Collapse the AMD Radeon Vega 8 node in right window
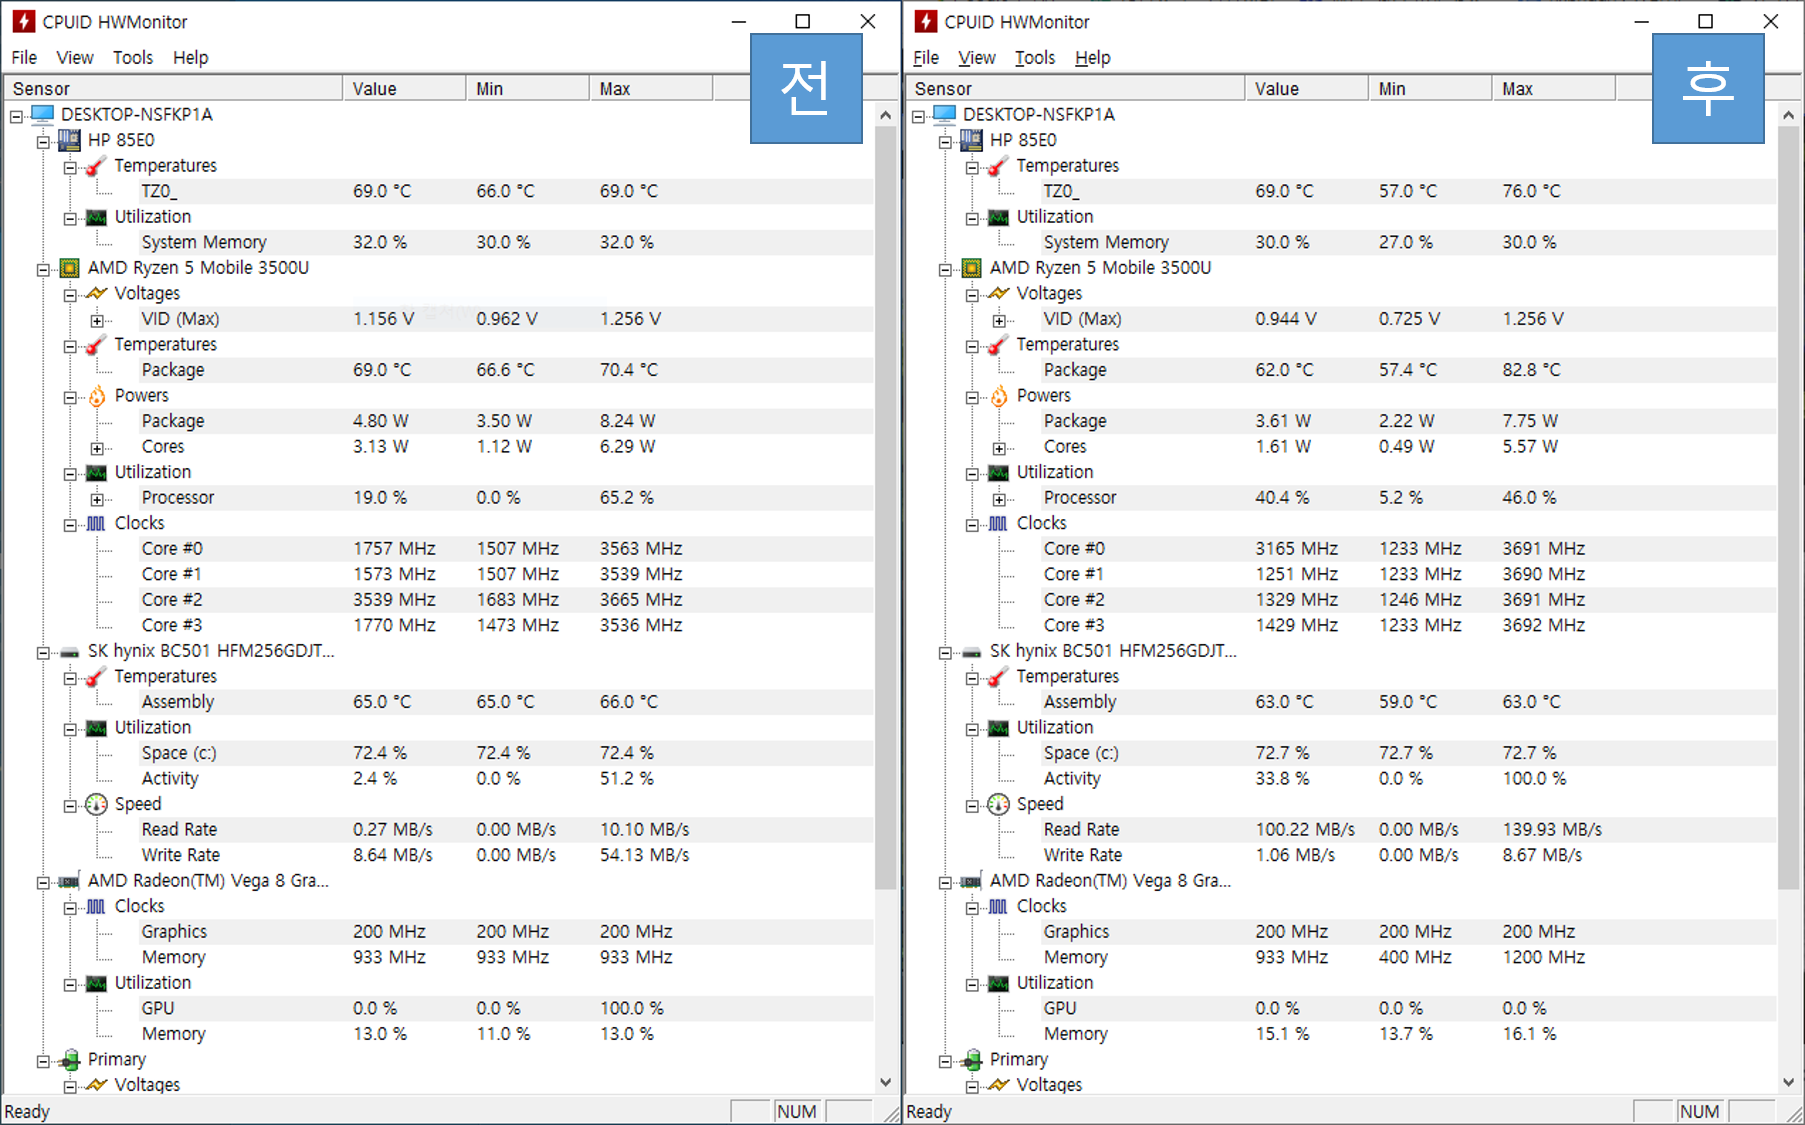 click(x=945, y=882)
